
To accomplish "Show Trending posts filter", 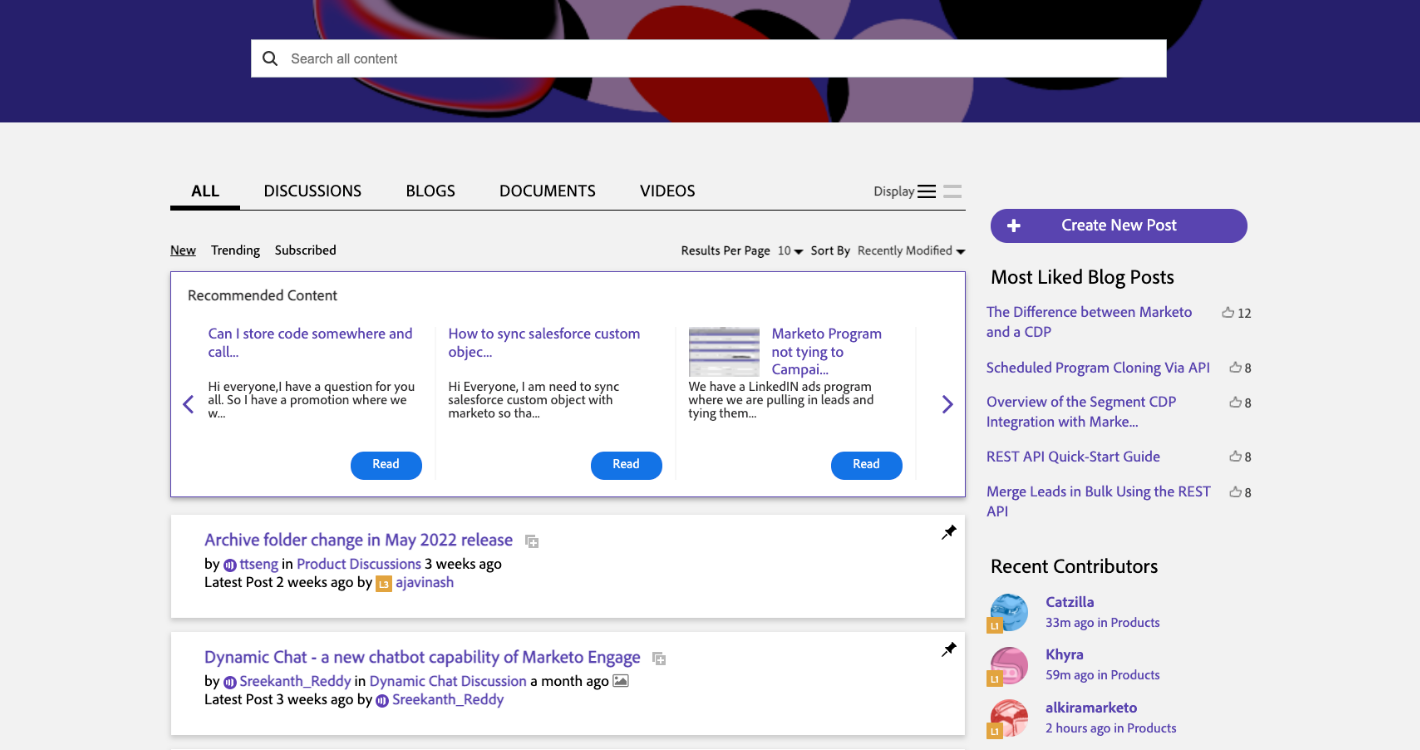I will 235,250.
